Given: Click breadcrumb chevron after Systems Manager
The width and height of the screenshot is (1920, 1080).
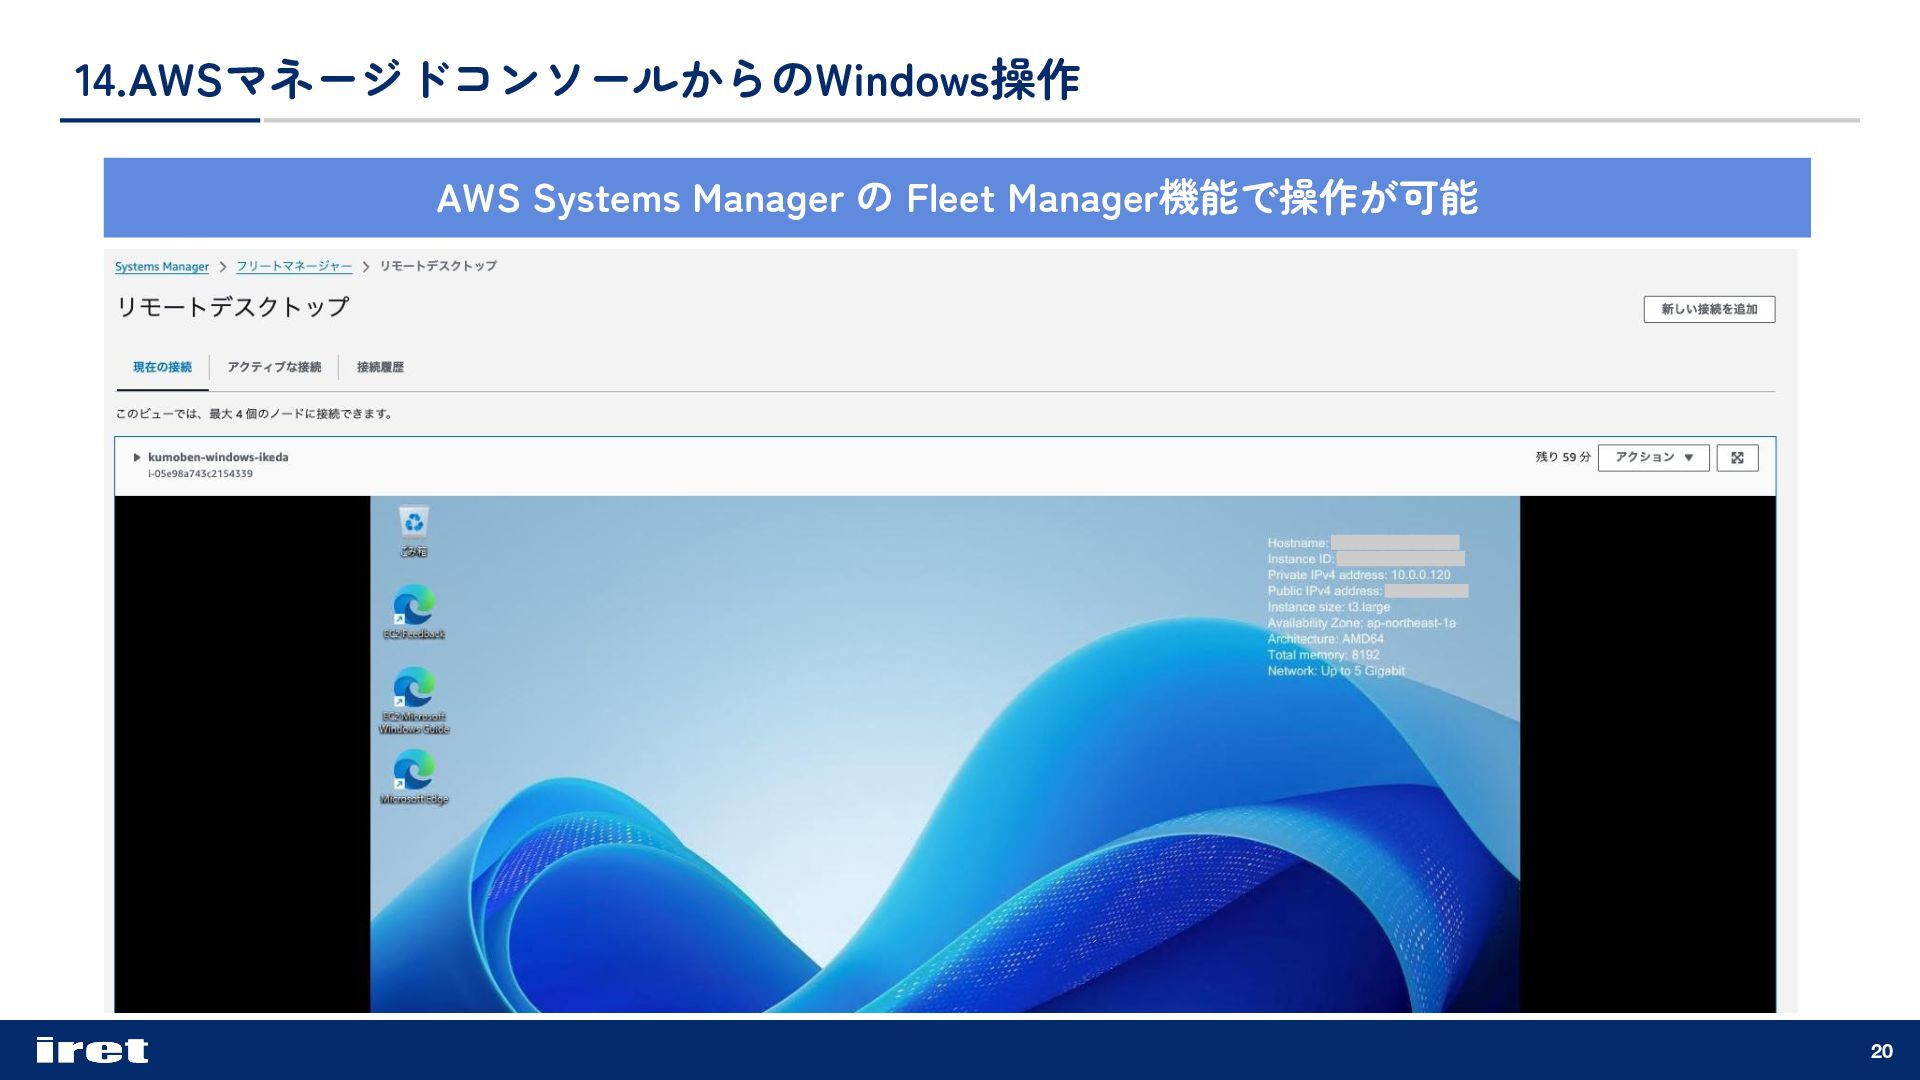Looking at the screenshot, I should tap(223, 267).
